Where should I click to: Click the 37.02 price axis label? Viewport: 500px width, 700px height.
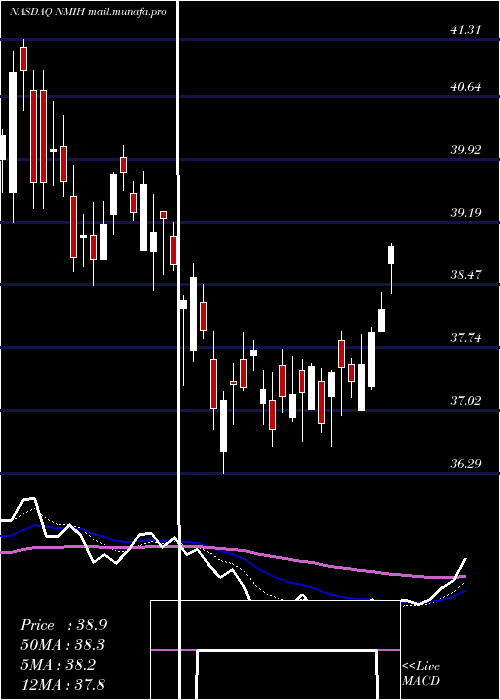click(466, 400)
